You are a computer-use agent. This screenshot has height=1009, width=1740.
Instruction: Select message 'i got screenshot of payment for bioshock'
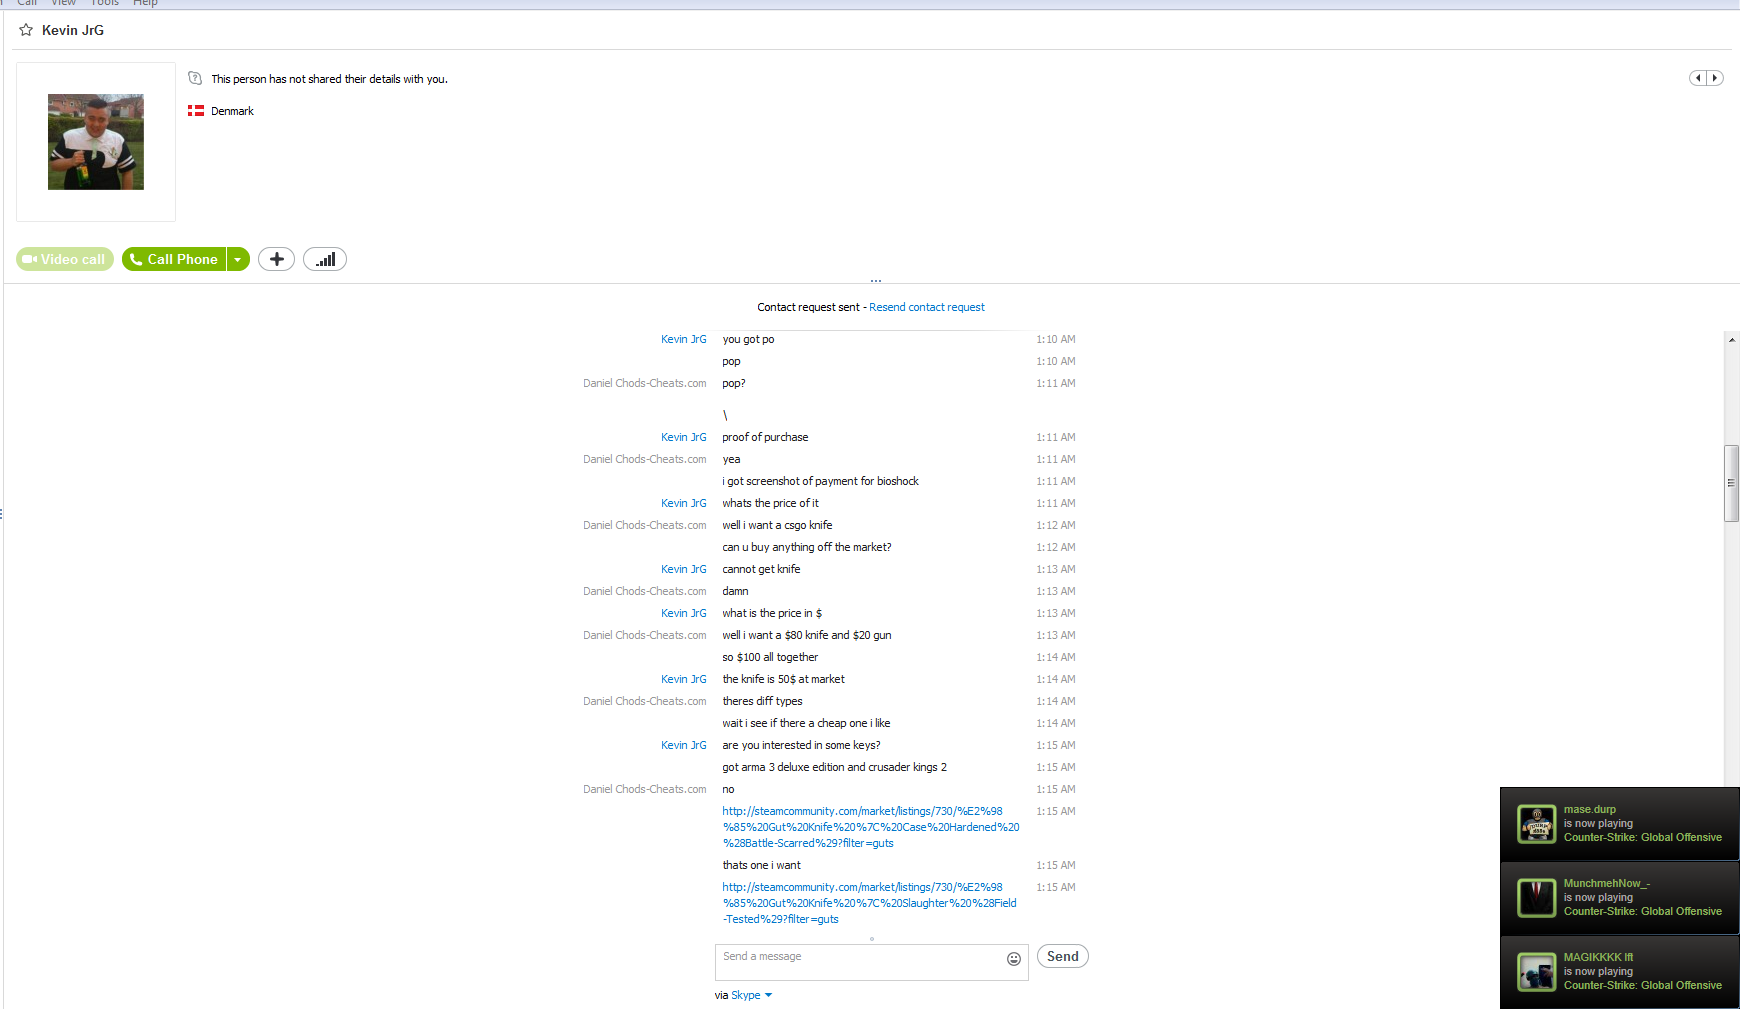820,481
